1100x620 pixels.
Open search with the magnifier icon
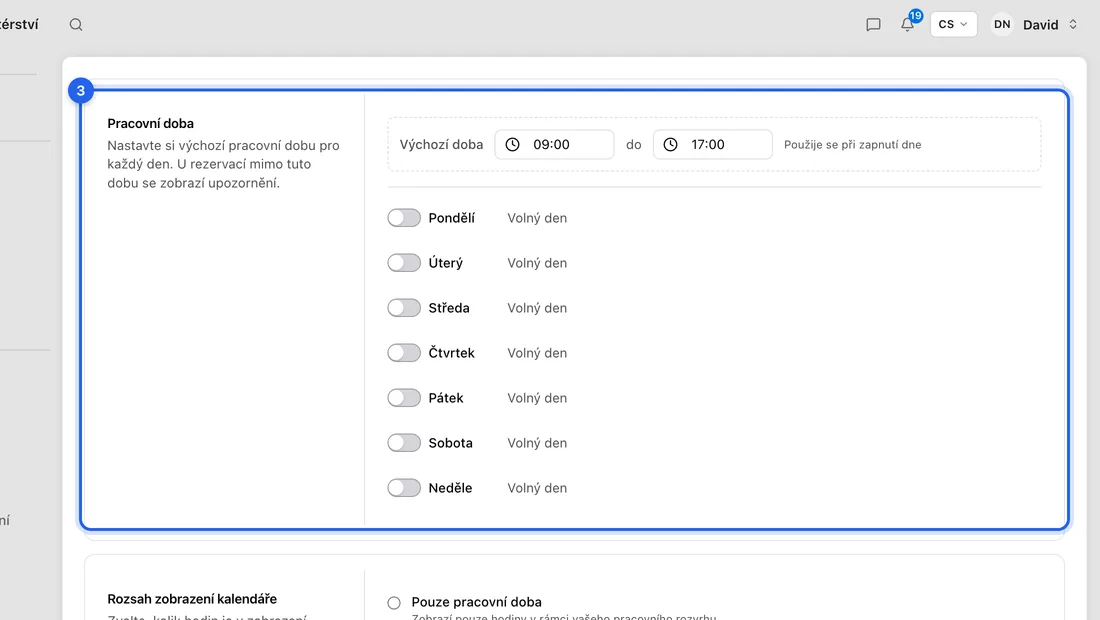coord(76,25)
